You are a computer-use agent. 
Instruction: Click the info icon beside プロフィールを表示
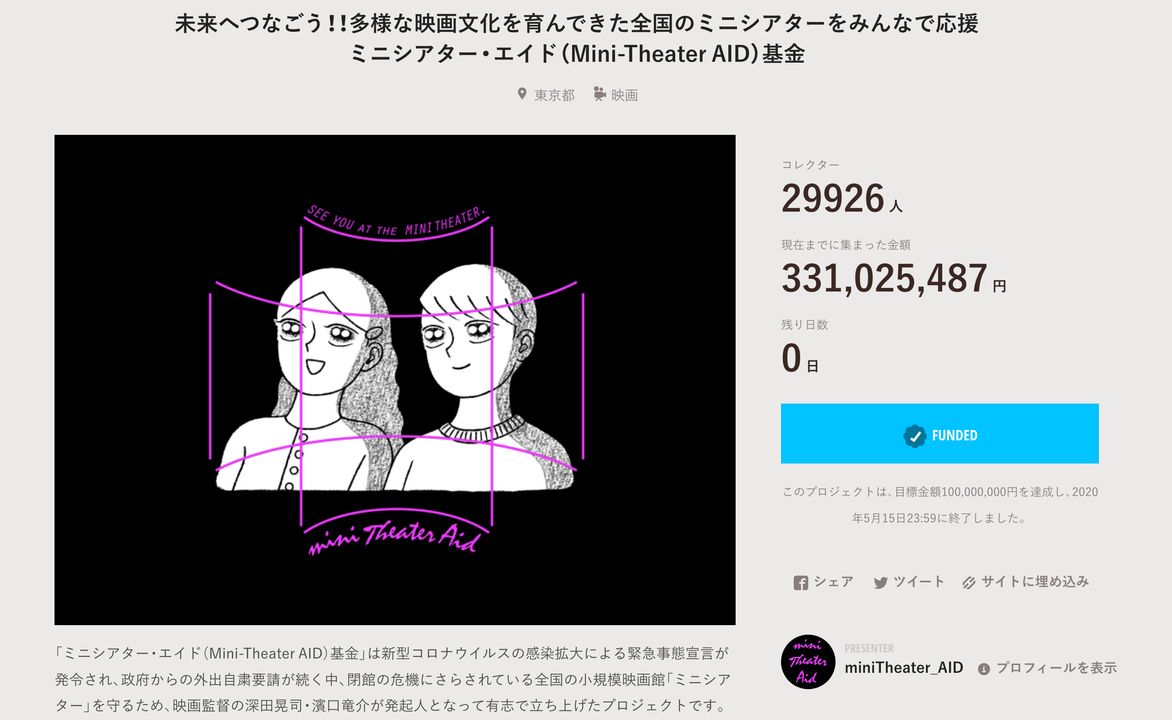click(984, 668)
